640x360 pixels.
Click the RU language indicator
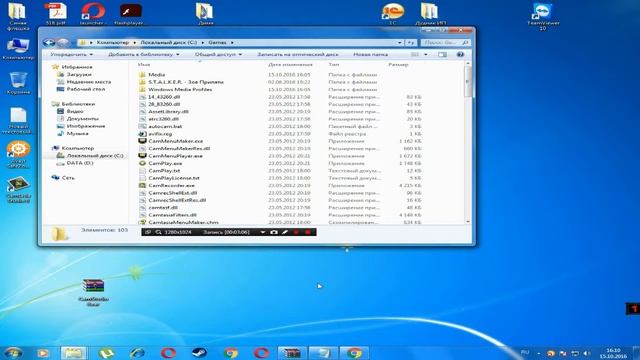(525, 352)
